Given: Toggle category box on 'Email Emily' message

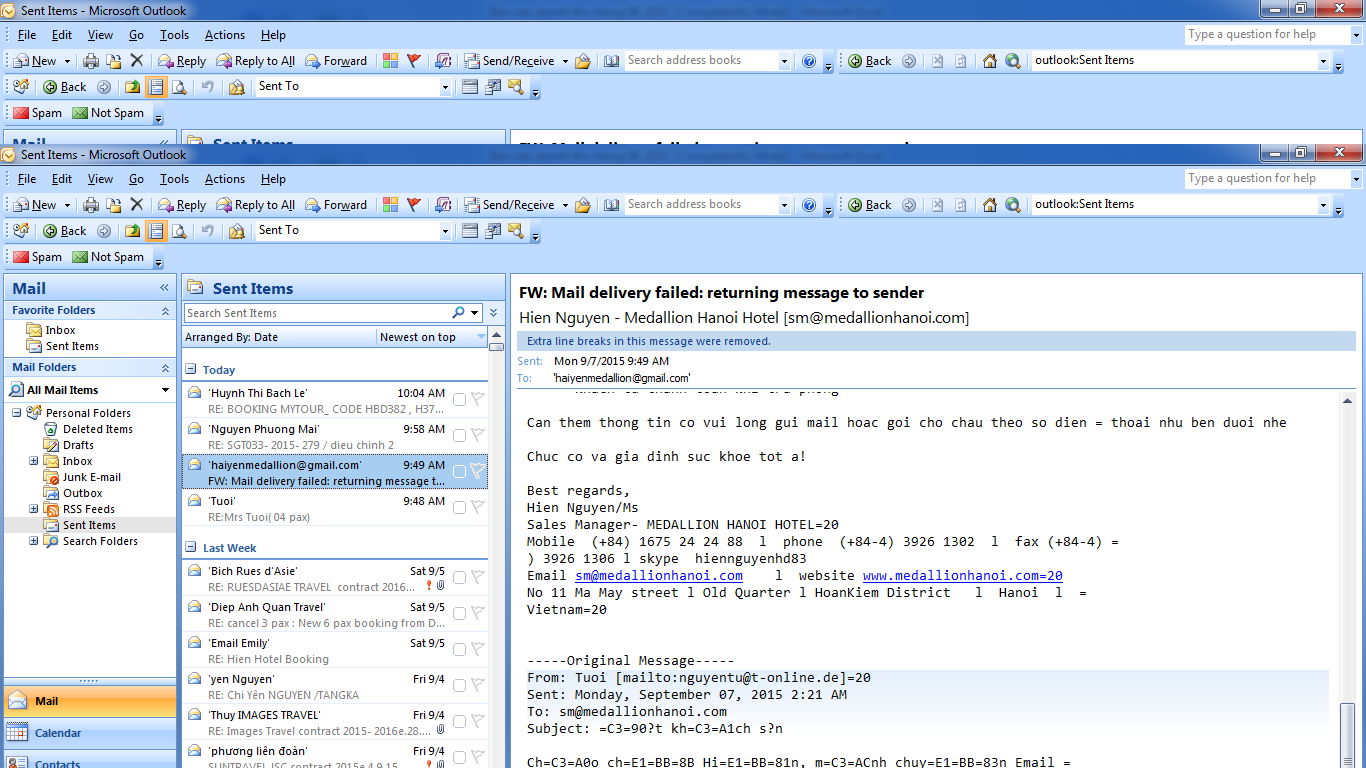Looking at the screenshot, I should [459, 649].
